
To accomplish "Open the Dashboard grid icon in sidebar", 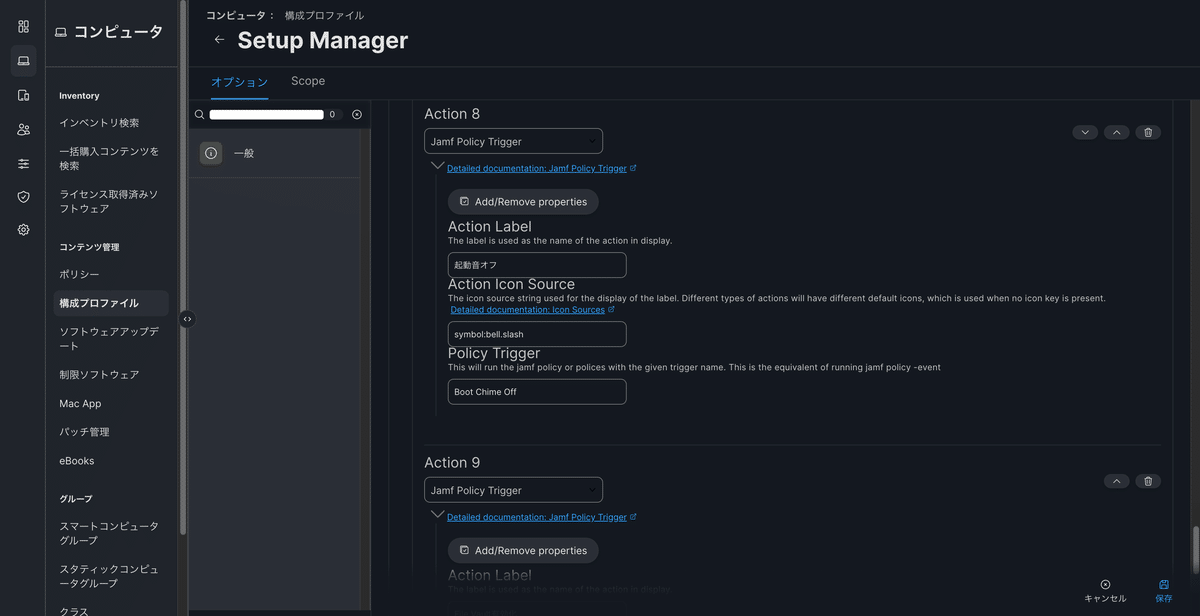I will pyautogui.click(x=23, y=26).
